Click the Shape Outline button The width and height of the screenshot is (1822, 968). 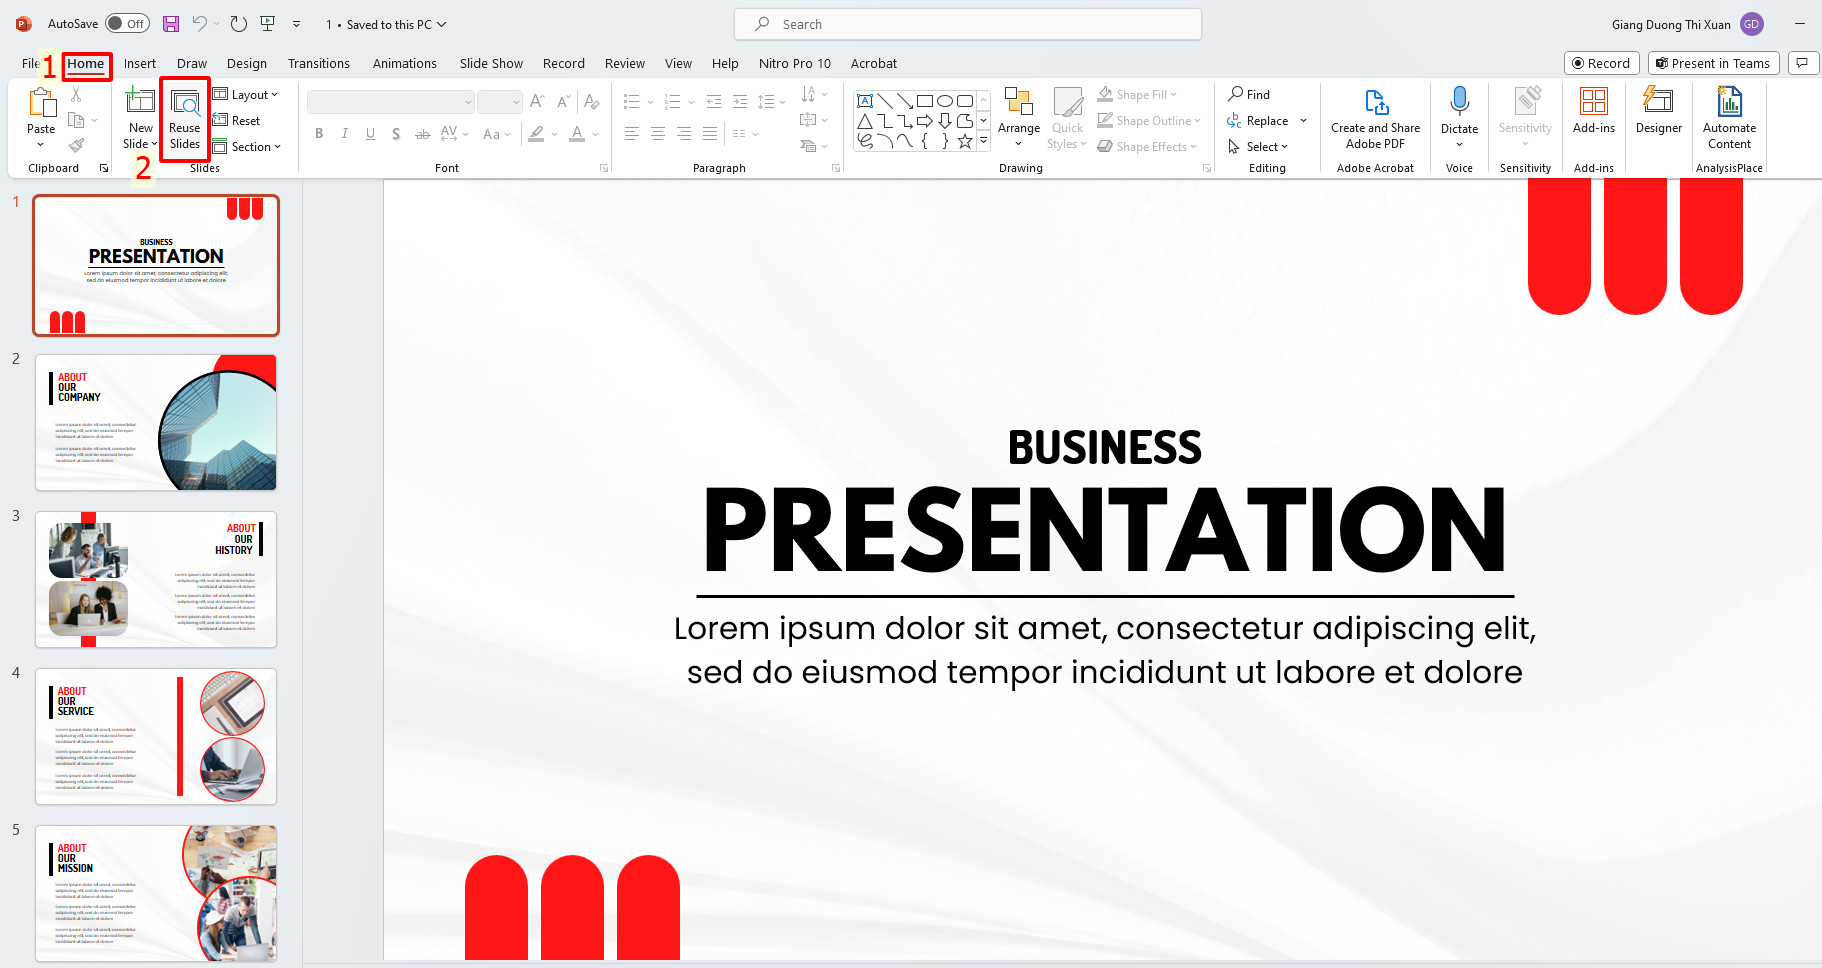(1149, 121)
